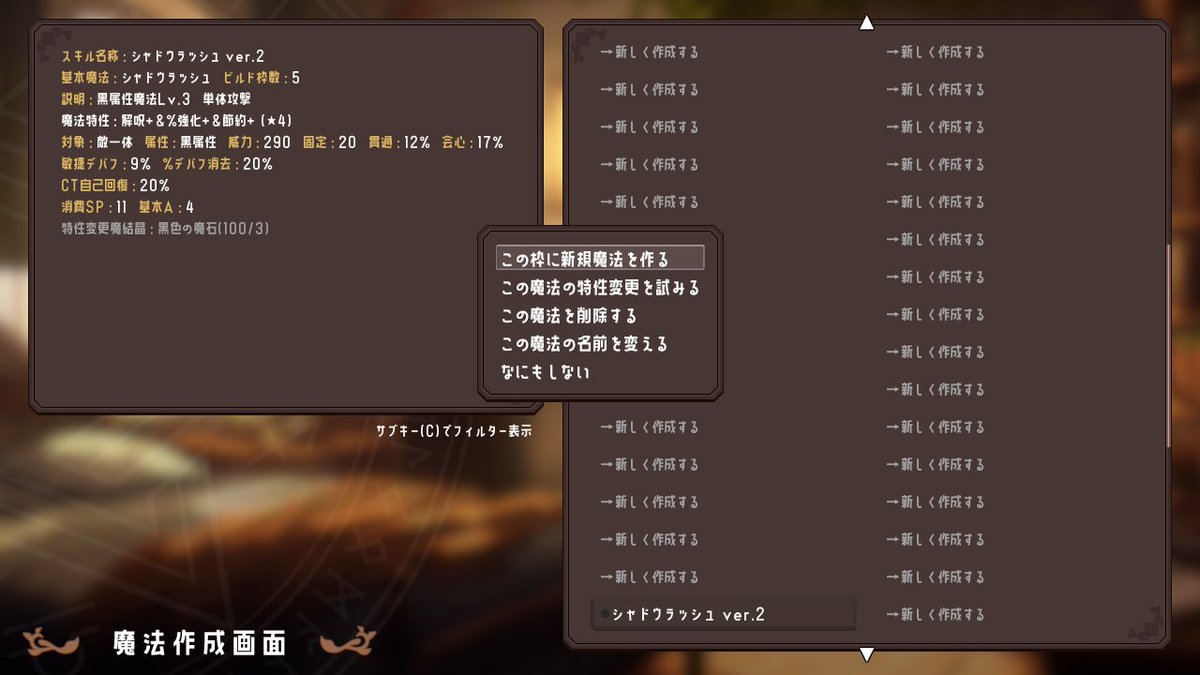
Task: Click the スキル名称 シャドウラッシュ ver.2 line
Action: pos(163,55)
